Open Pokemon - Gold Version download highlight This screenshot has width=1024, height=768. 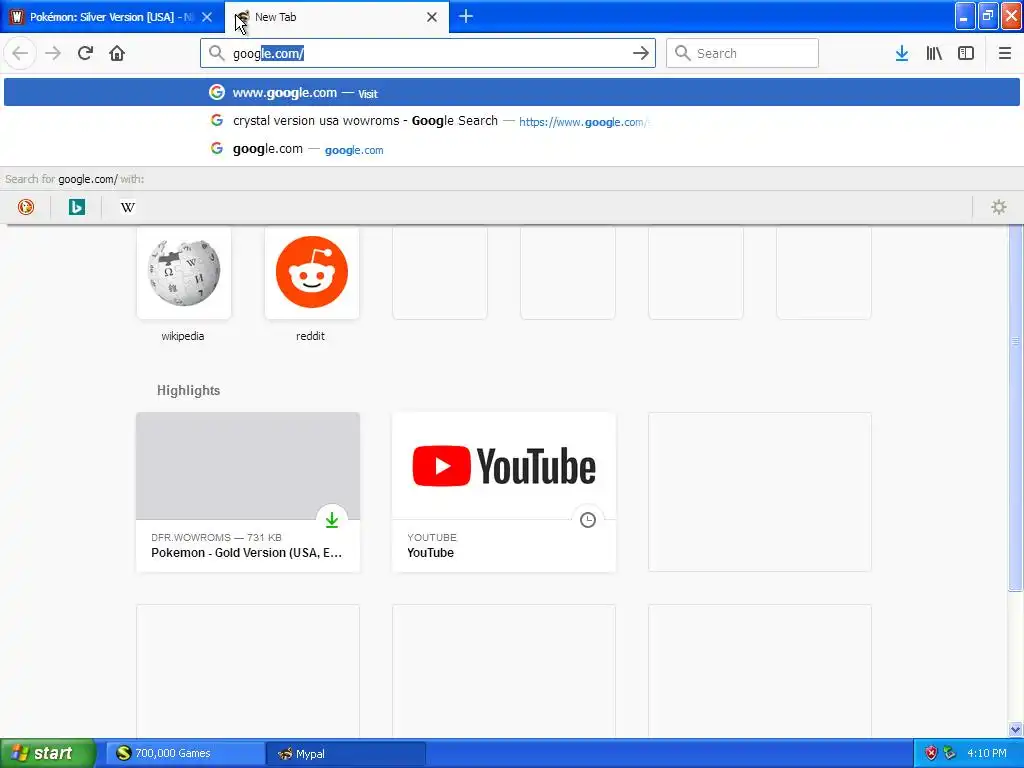coord(248,492)
